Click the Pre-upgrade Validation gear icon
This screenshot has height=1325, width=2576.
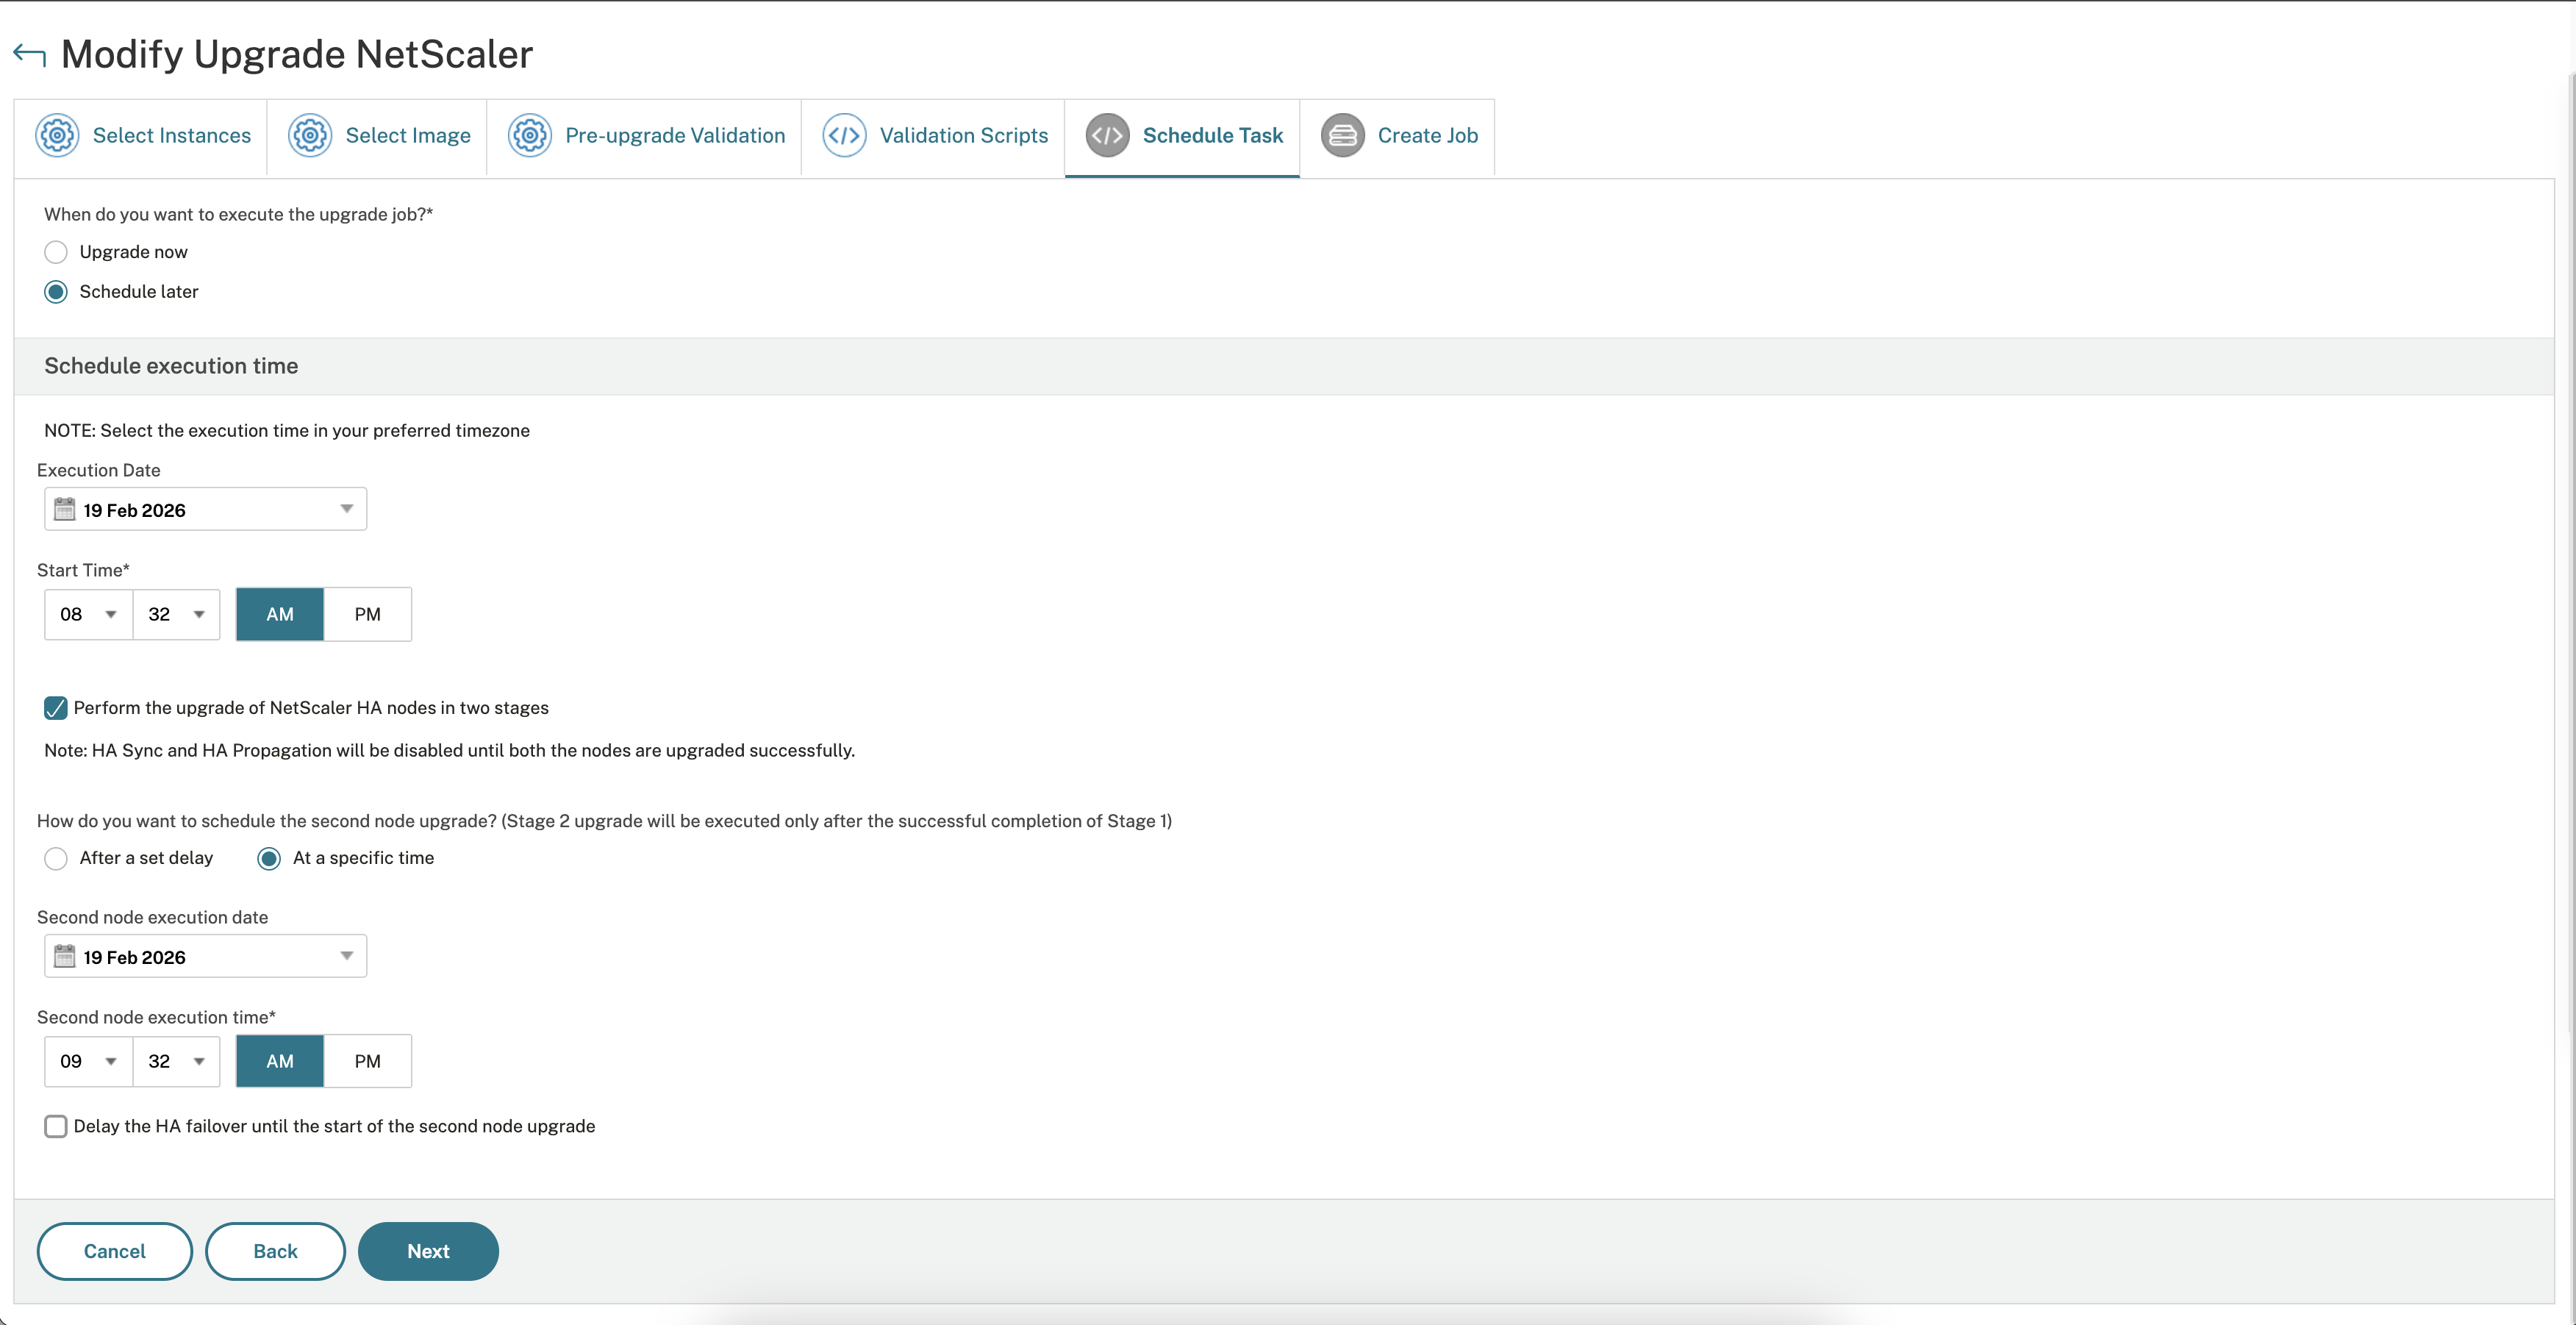[x=529, y=135]
